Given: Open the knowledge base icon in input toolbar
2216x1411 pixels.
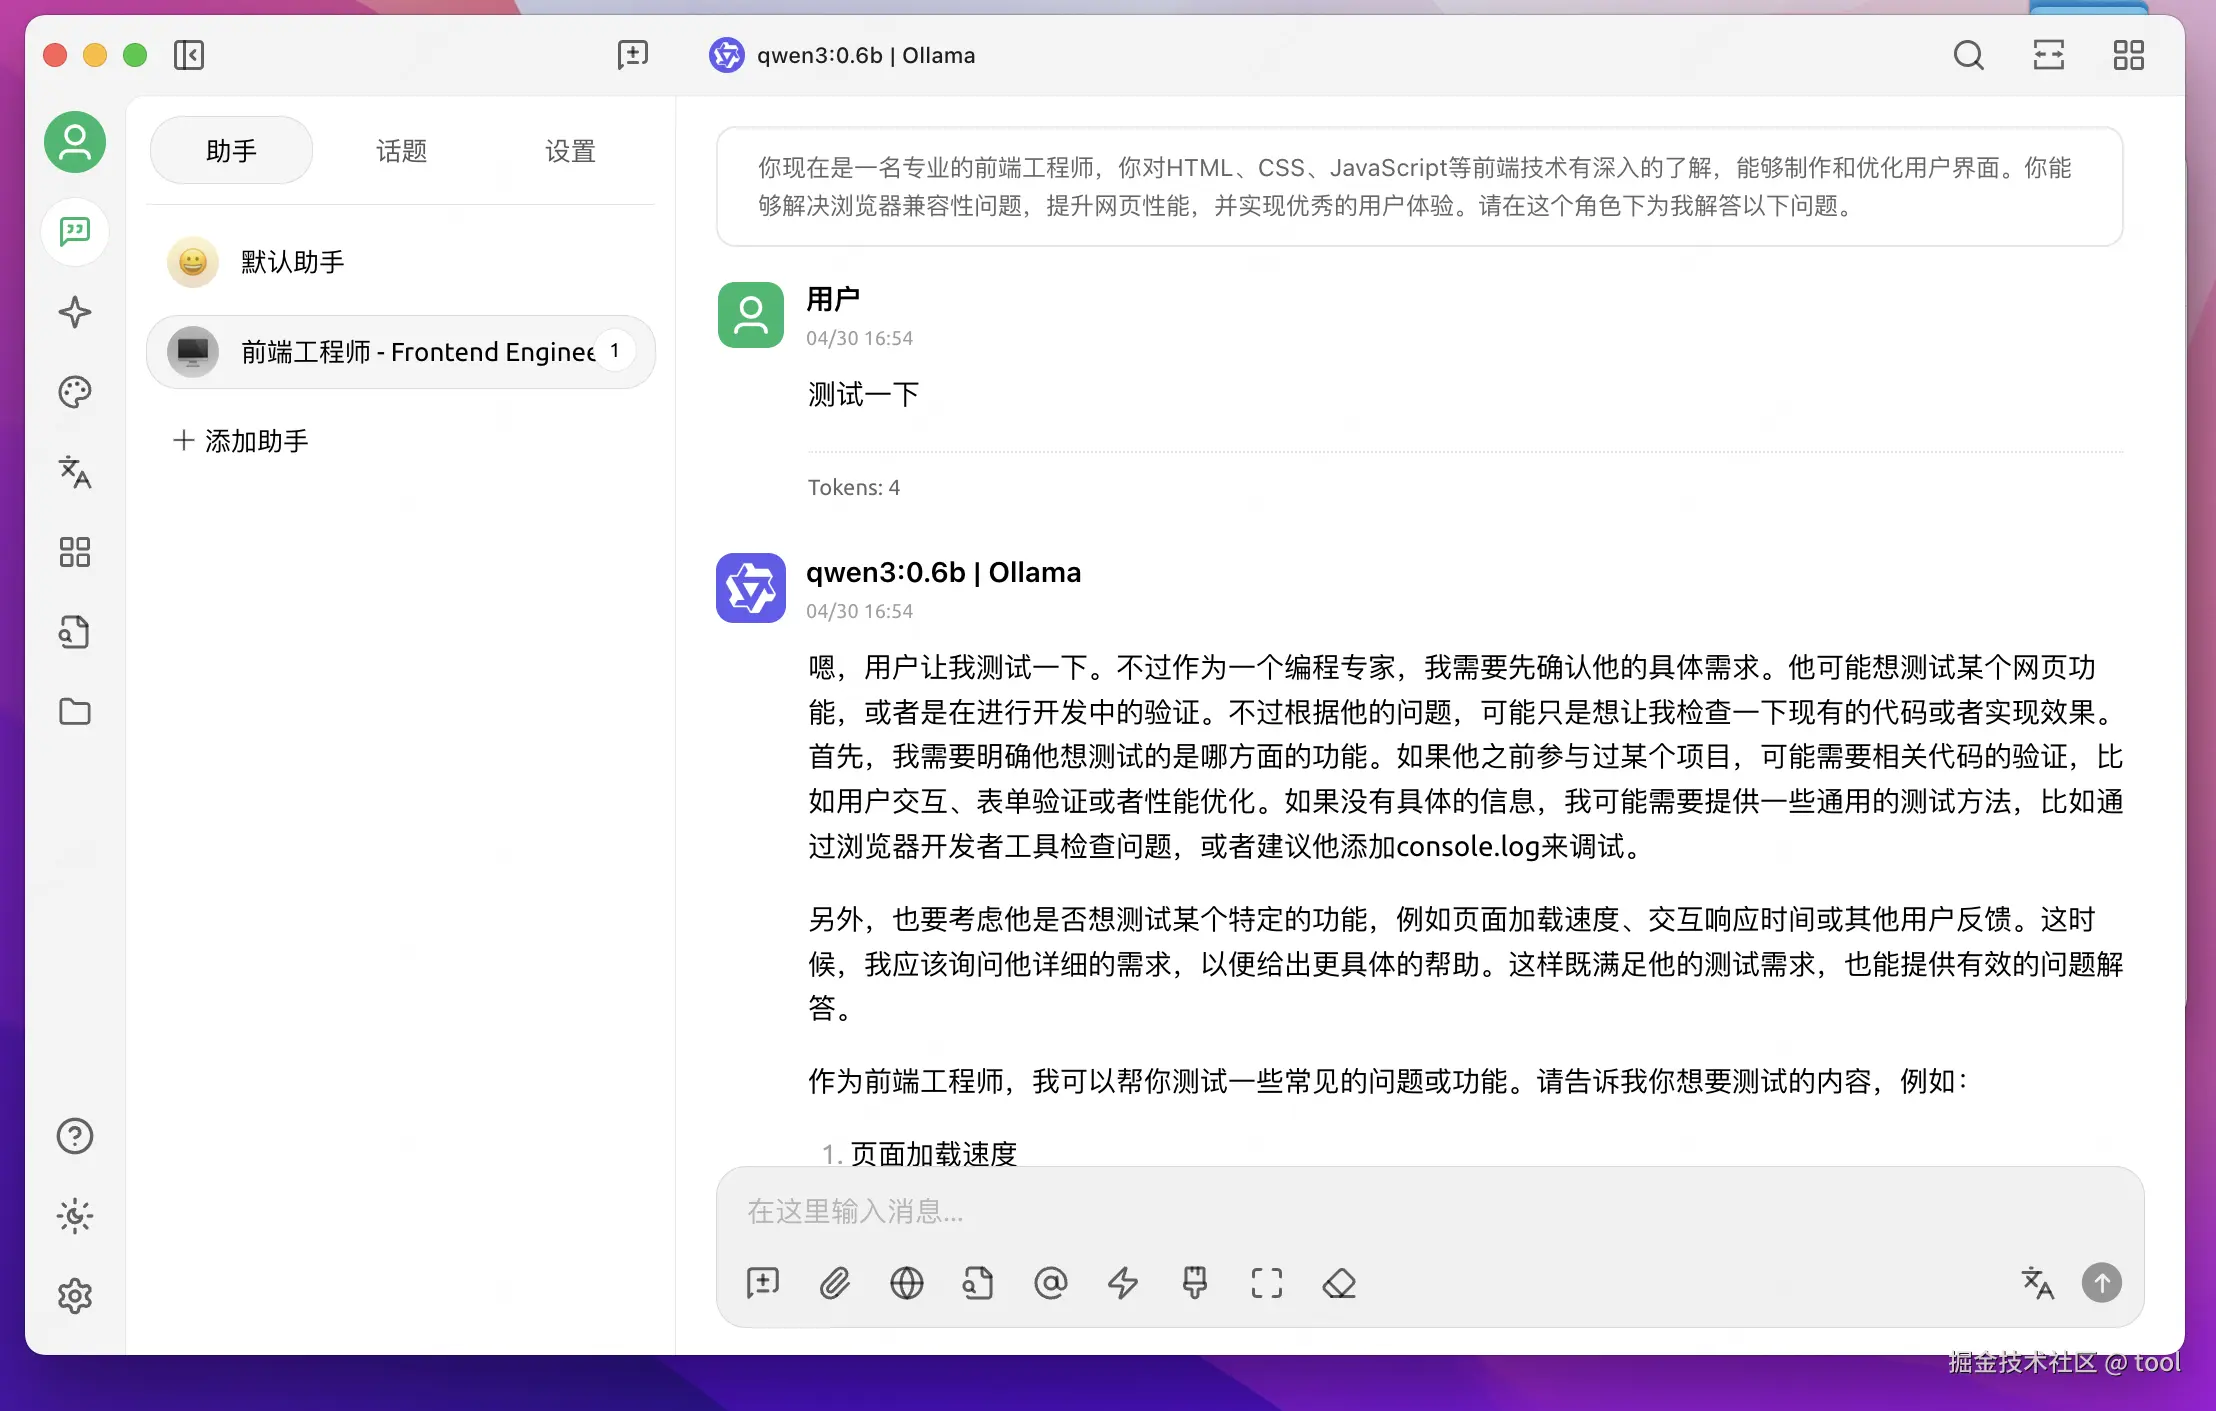Looking at the screenshot, I should 978,1283.
